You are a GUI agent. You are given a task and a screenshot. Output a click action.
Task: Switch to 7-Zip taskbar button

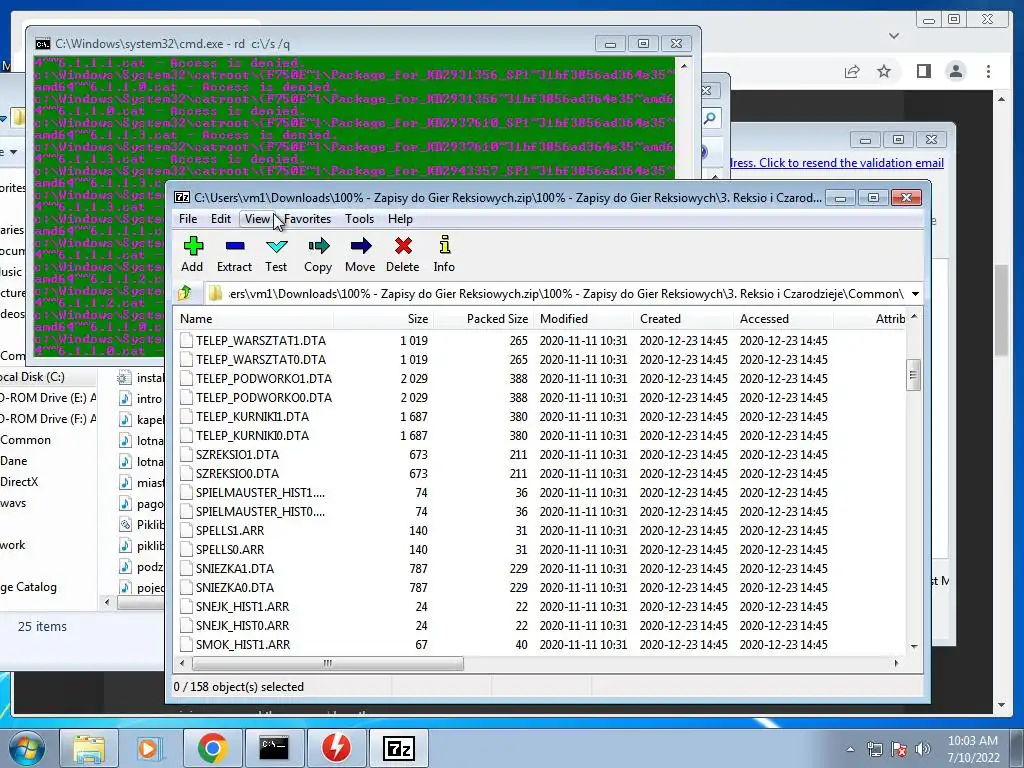click(x=398, y=748)
